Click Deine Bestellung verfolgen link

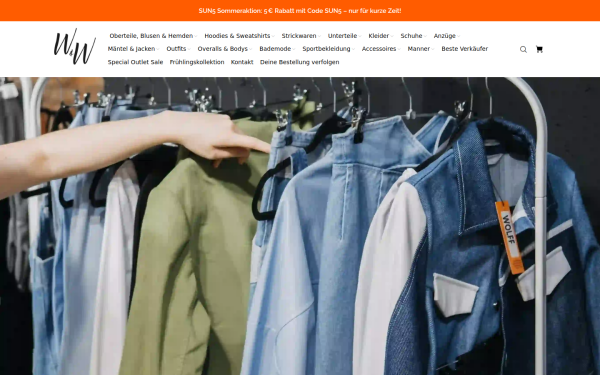[x=300, y=62]
